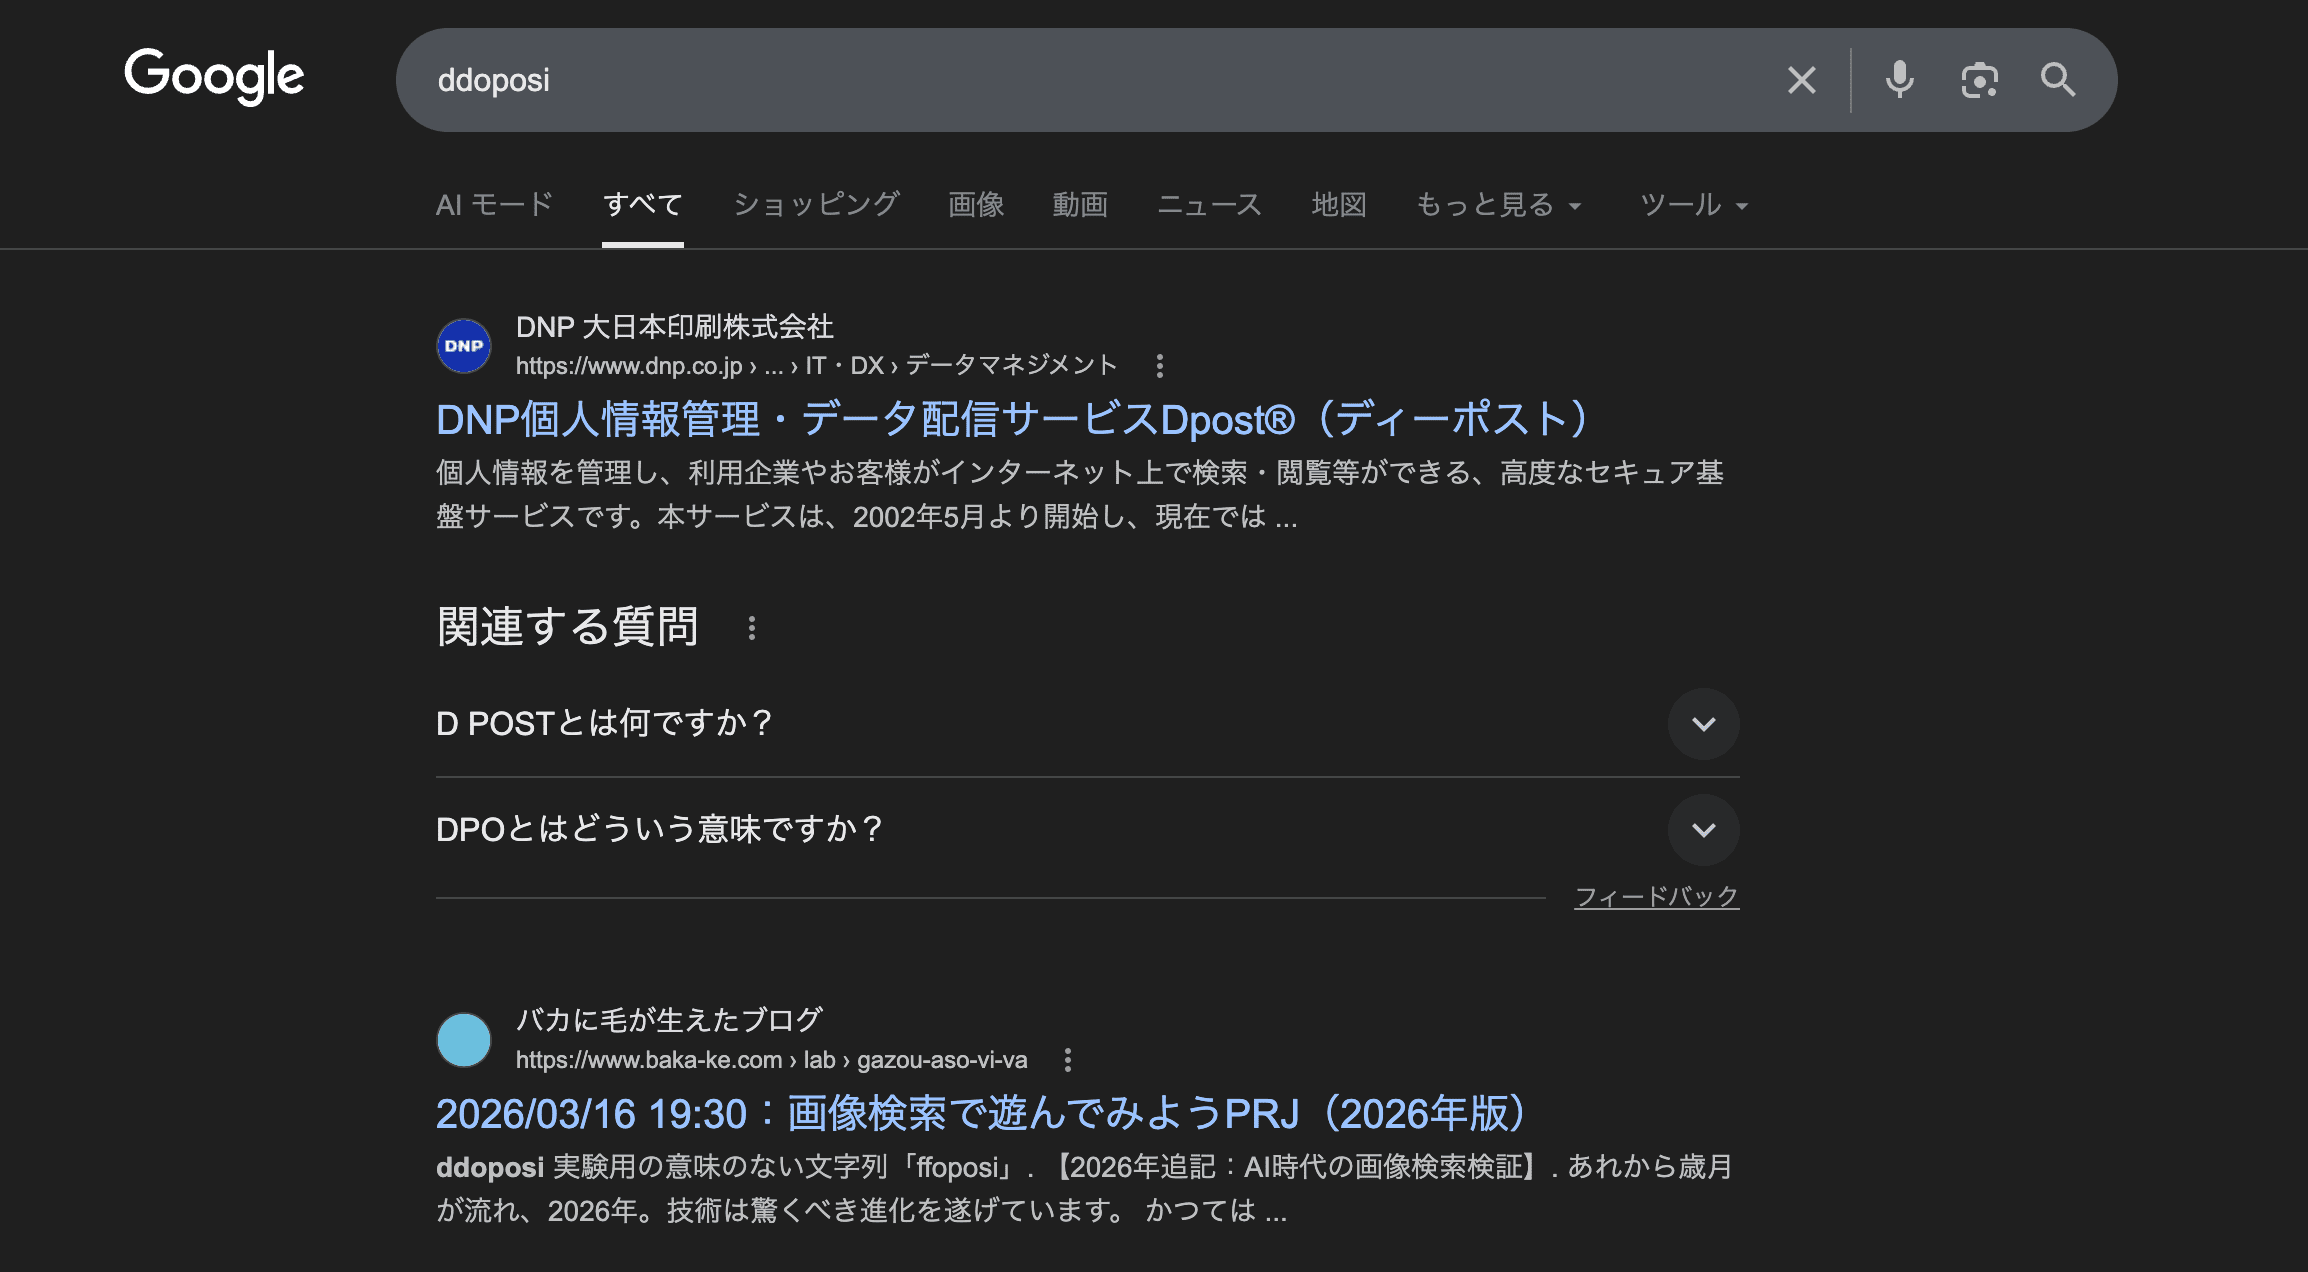Open Google Lens image search icon
Viewport: 2308px width, 1272px height.
tap(1979, 80)
